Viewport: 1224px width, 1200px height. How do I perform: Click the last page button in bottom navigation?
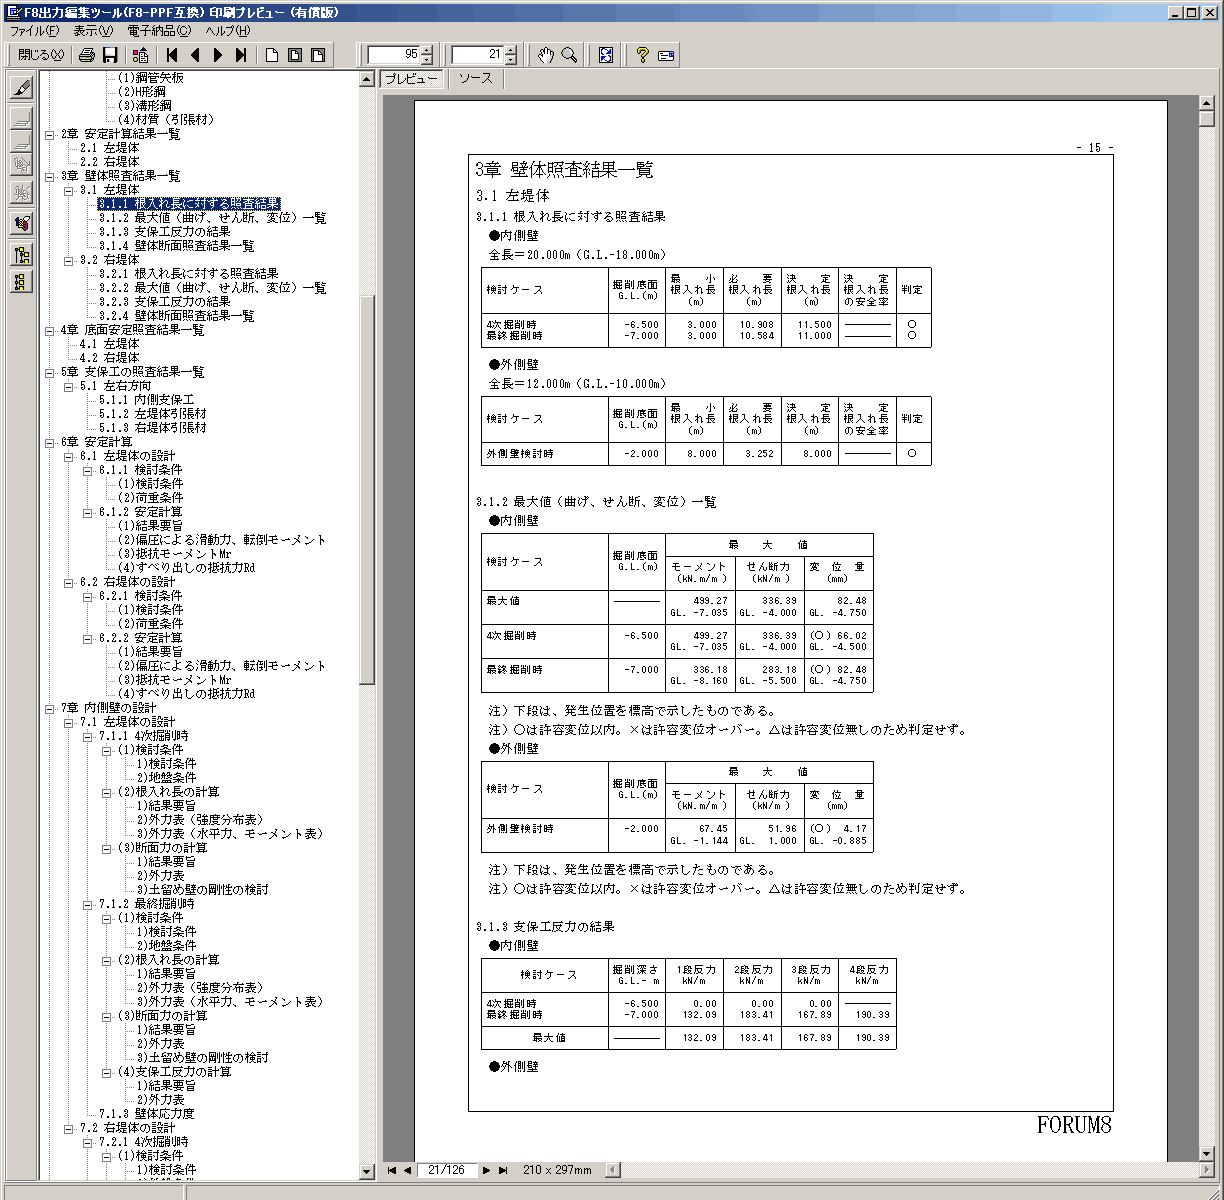[503, 1170]
